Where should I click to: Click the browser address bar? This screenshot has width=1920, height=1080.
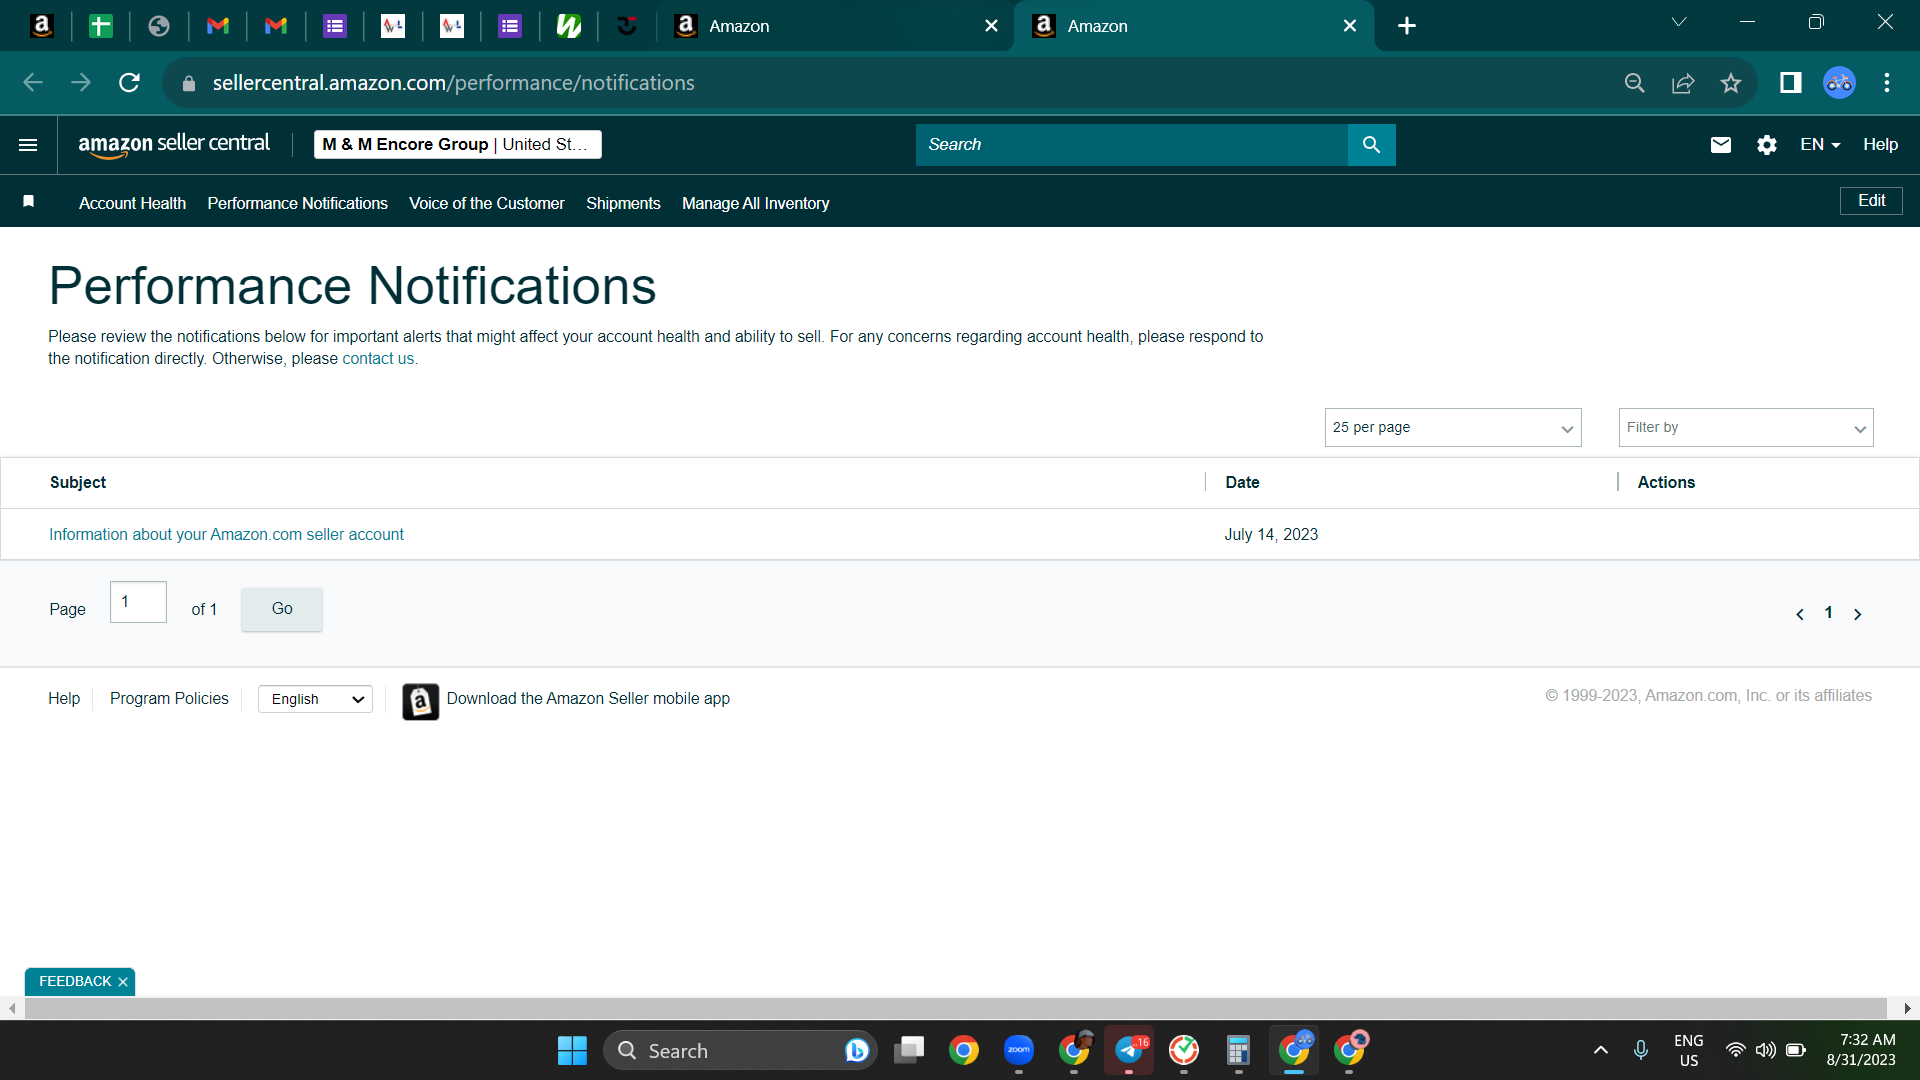(900, 83)
